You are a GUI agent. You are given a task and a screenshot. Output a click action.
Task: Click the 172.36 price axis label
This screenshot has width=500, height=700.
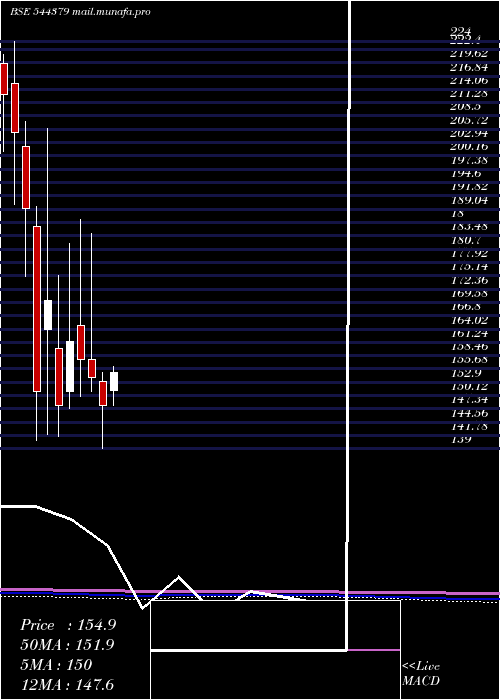pyautogui.click(x=469, y=280)
